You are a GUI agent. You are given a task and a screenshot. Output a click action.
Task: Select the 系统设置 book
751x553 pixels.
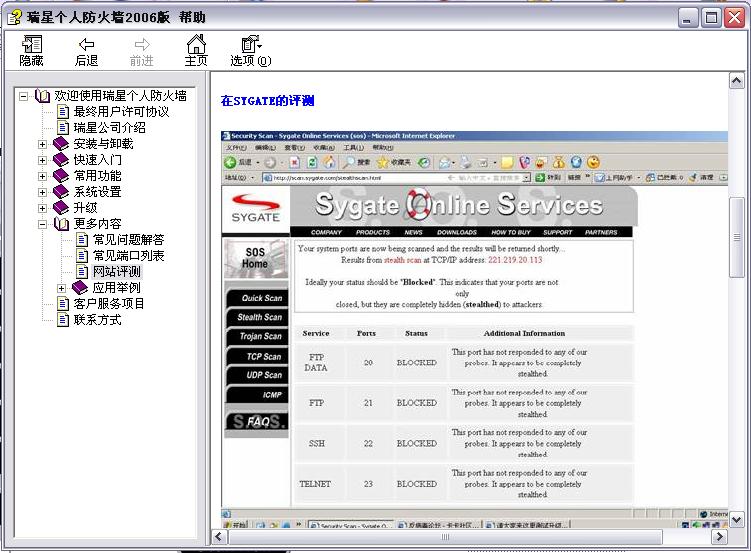(x=97, y=192)
